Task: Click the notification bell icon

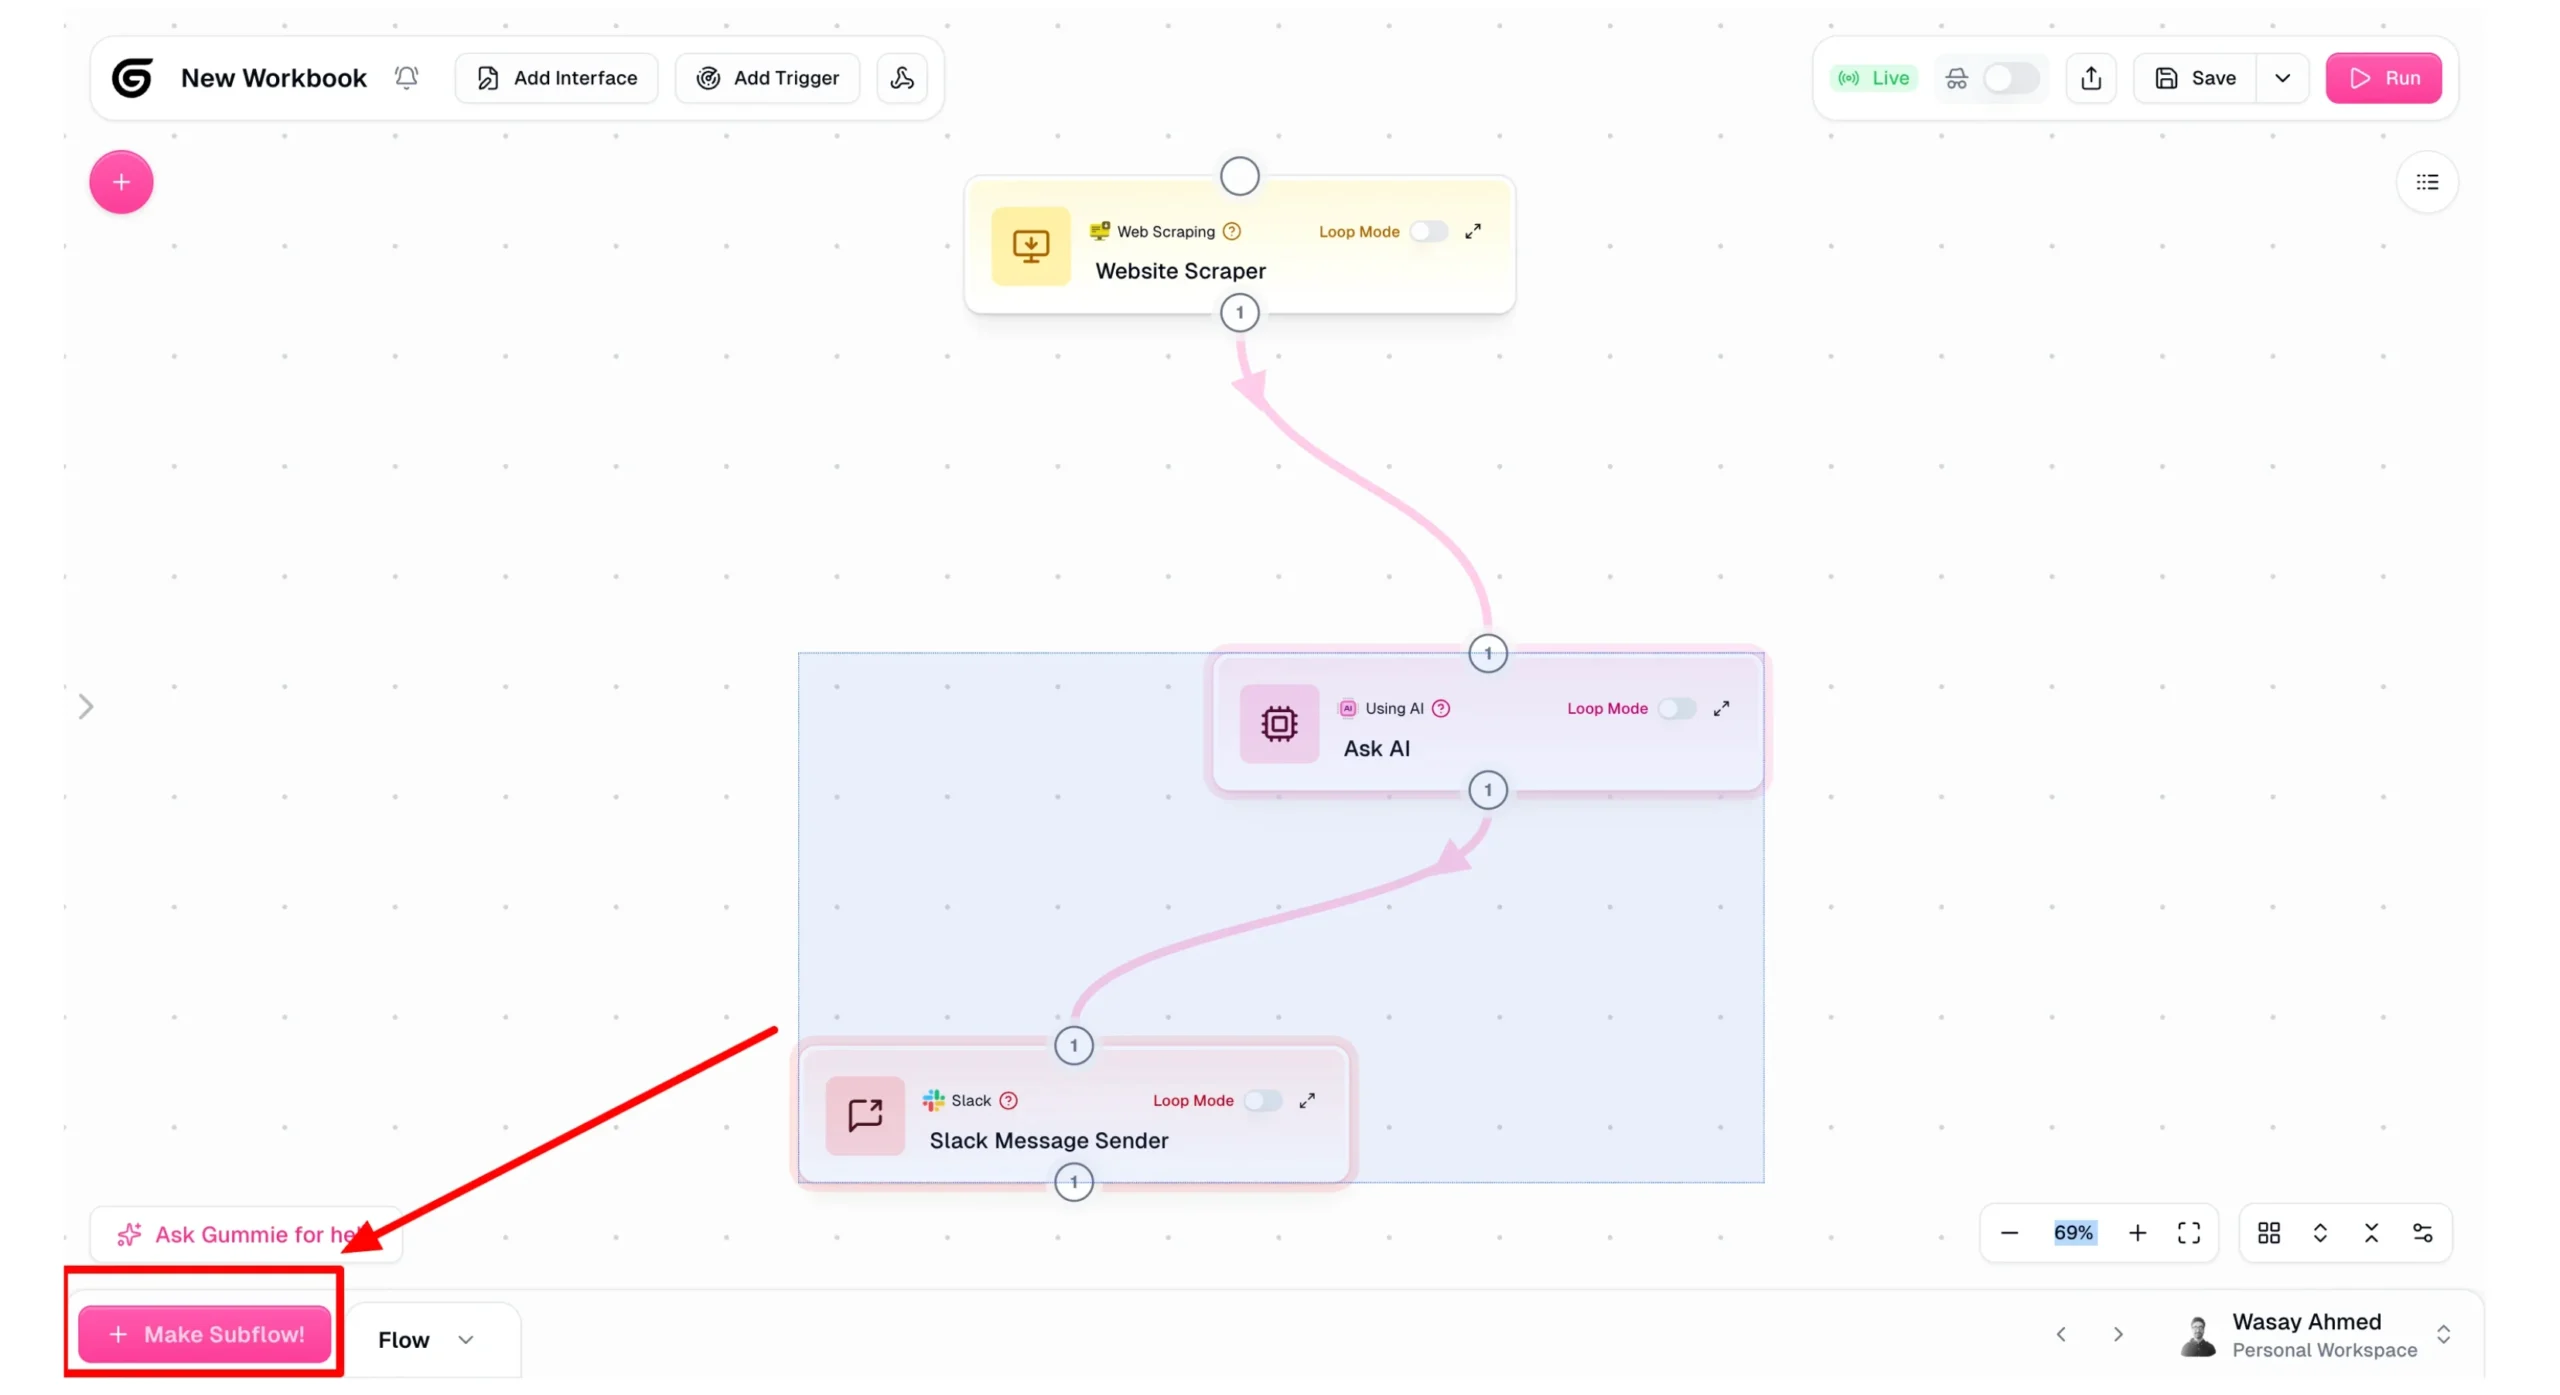Action: (x=406, y=78)
